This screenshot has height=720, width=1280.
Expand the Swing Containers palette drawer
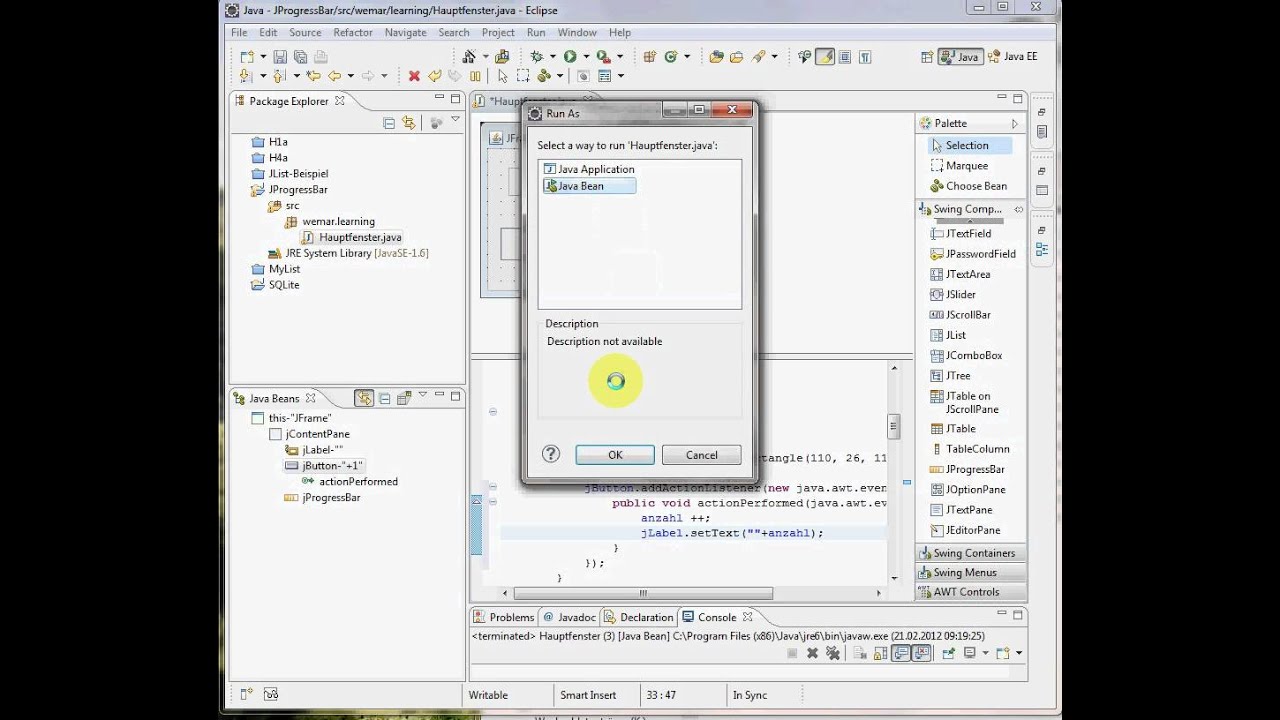[x=970, y=553]
